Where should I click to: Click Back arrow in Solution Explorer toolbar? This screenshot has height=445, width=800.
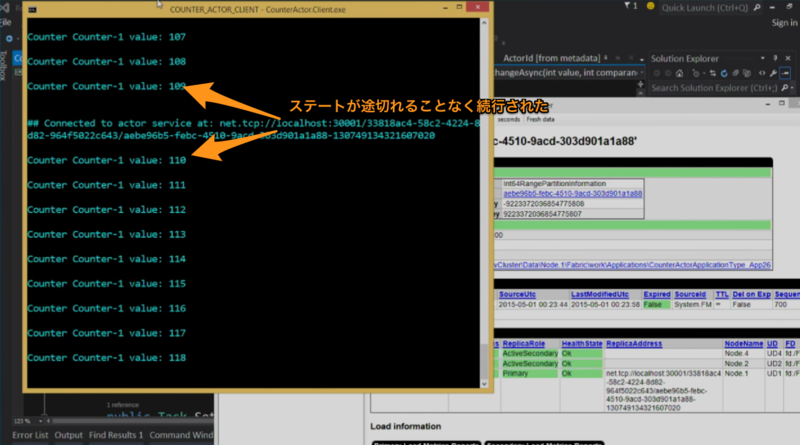[x=657, y=73]
